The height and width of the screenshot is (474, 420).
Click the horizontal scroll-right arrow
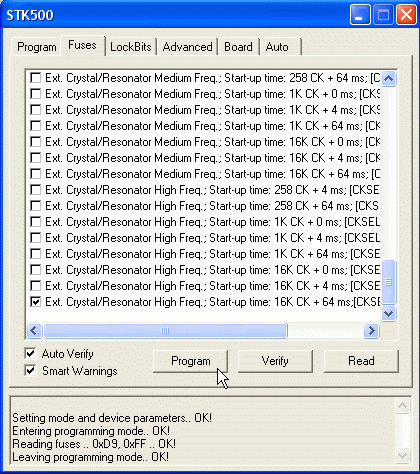point(371,330)
